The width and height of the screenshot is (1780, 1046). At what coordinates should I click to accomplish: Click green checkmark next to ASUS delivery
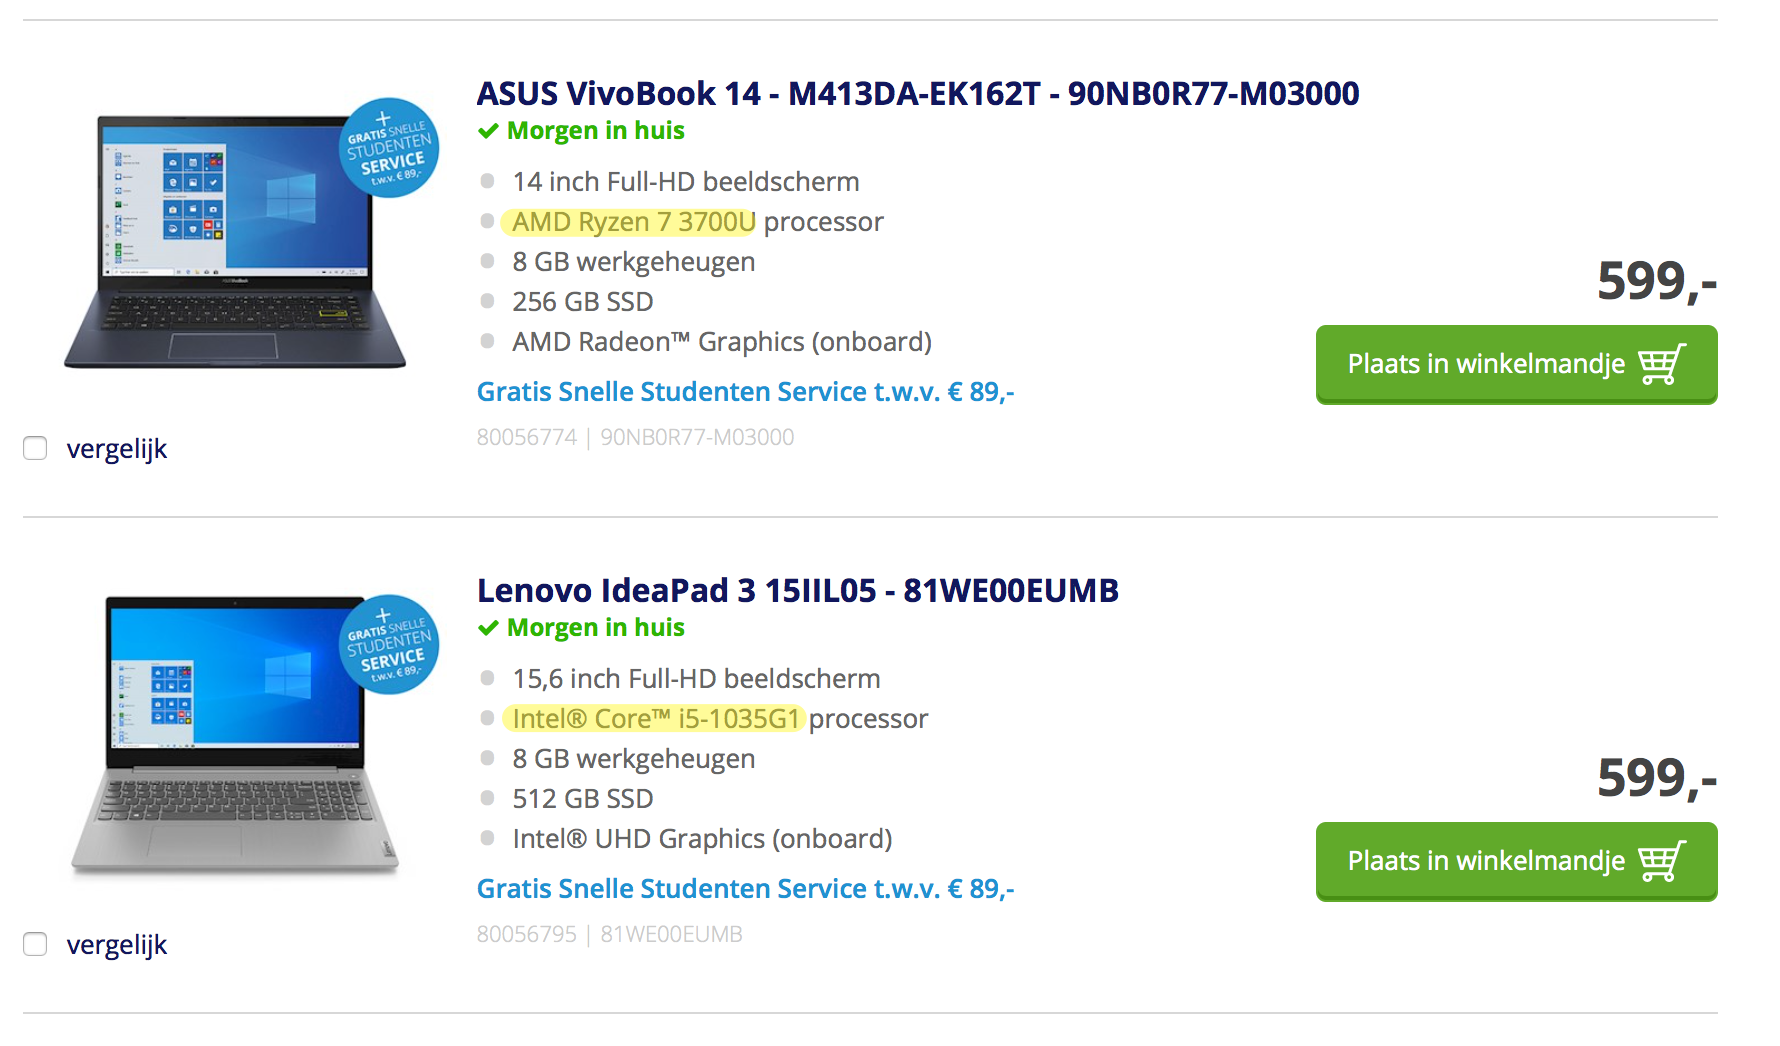[488, 131]
